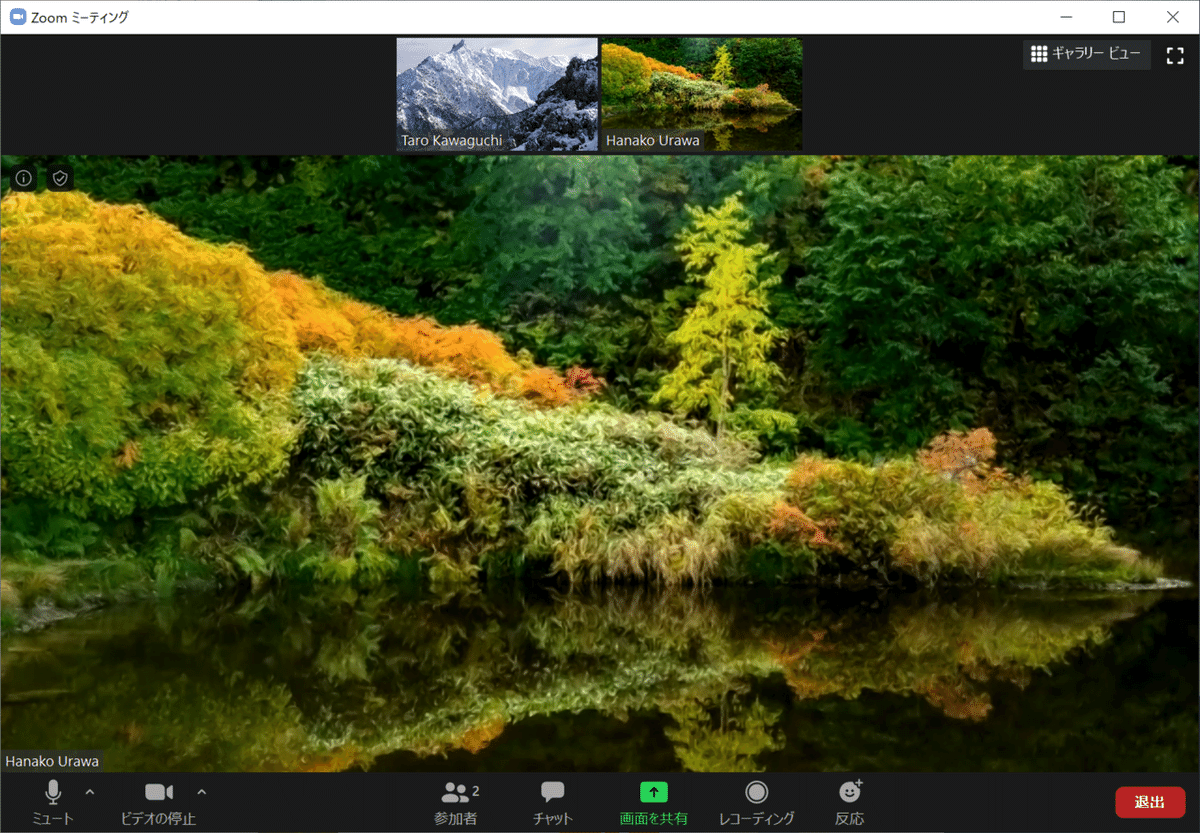Maximize the Zoom meeting window
Screen dimensions: 1200x833
coord(1118,17)
